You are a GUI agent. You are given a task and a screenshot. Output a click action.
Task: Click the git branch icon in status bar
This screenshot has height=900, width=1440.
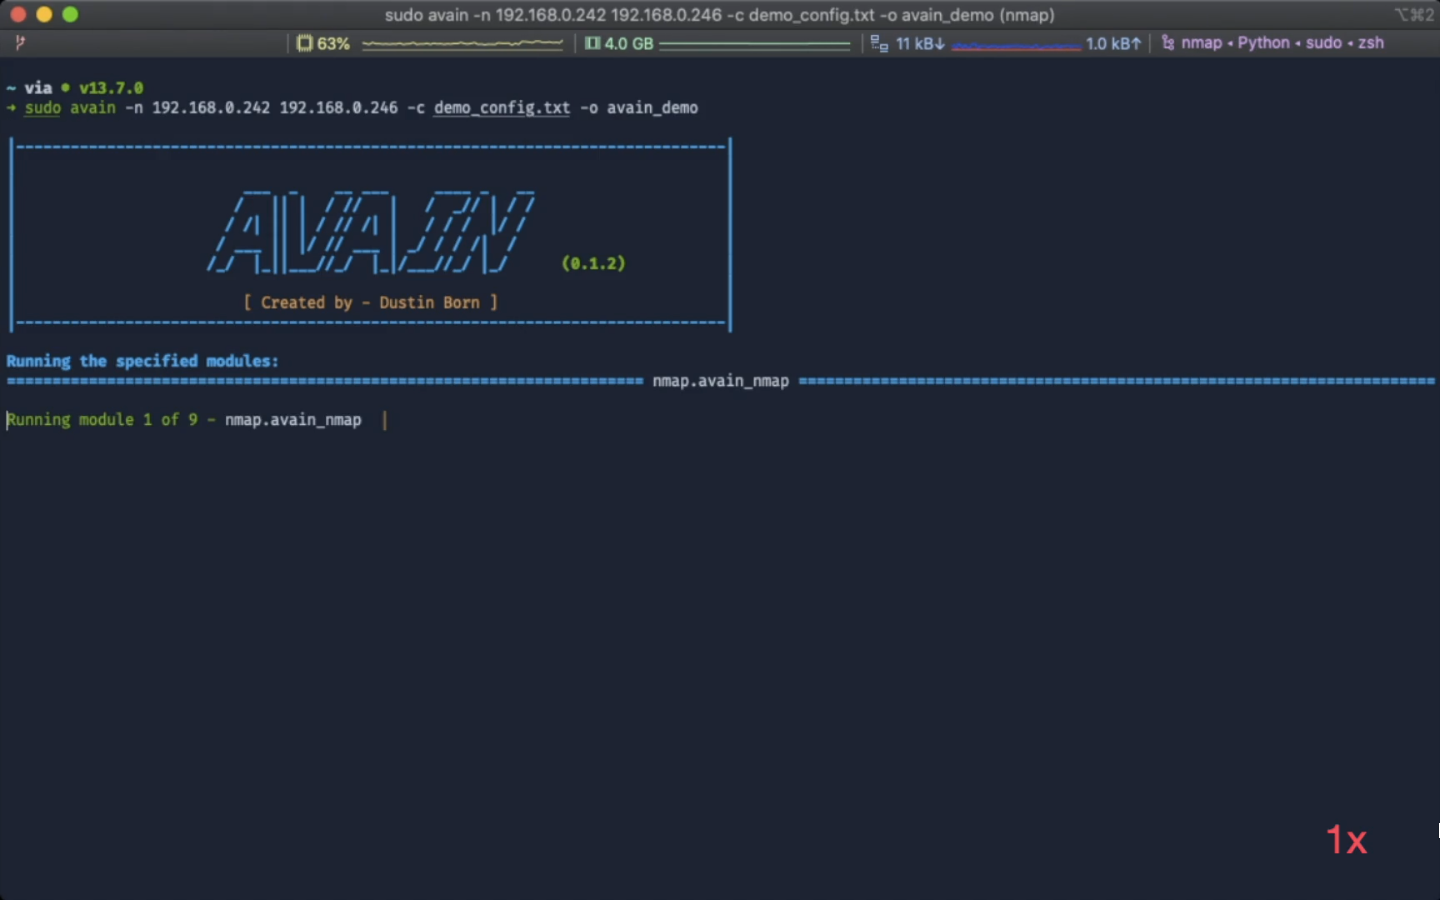(x=19, y=43)
